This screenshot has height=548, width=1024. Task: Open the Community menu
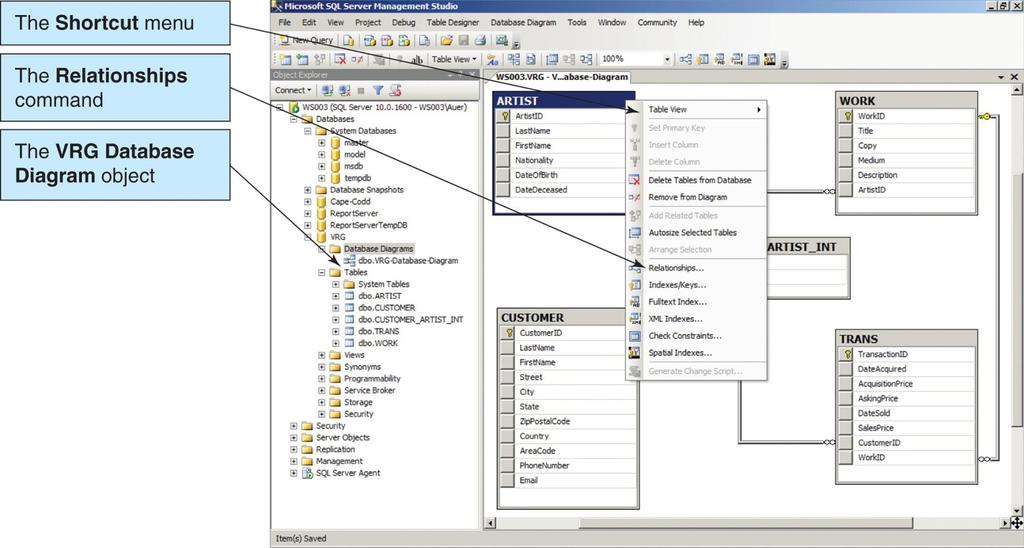657,22
